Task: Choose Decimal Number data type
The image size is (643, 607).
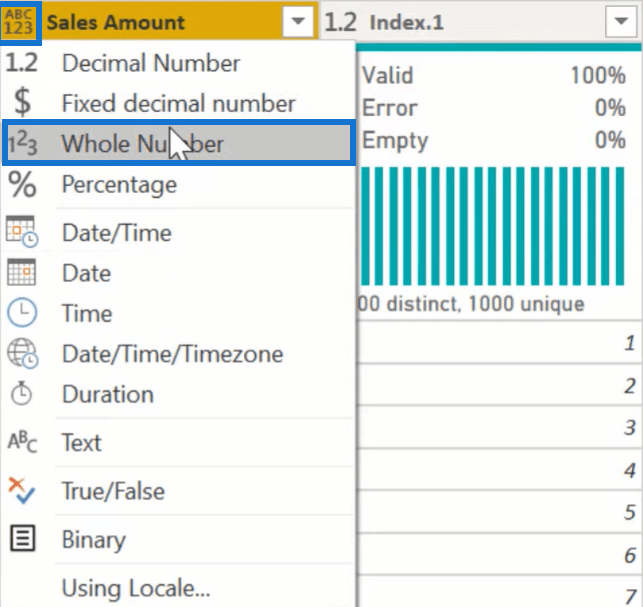Action: tap(178, 63)
